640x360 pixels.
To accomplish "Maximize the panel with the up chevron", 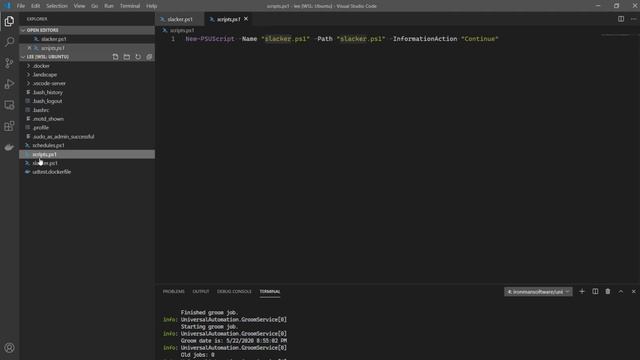I will click(621, 291).
